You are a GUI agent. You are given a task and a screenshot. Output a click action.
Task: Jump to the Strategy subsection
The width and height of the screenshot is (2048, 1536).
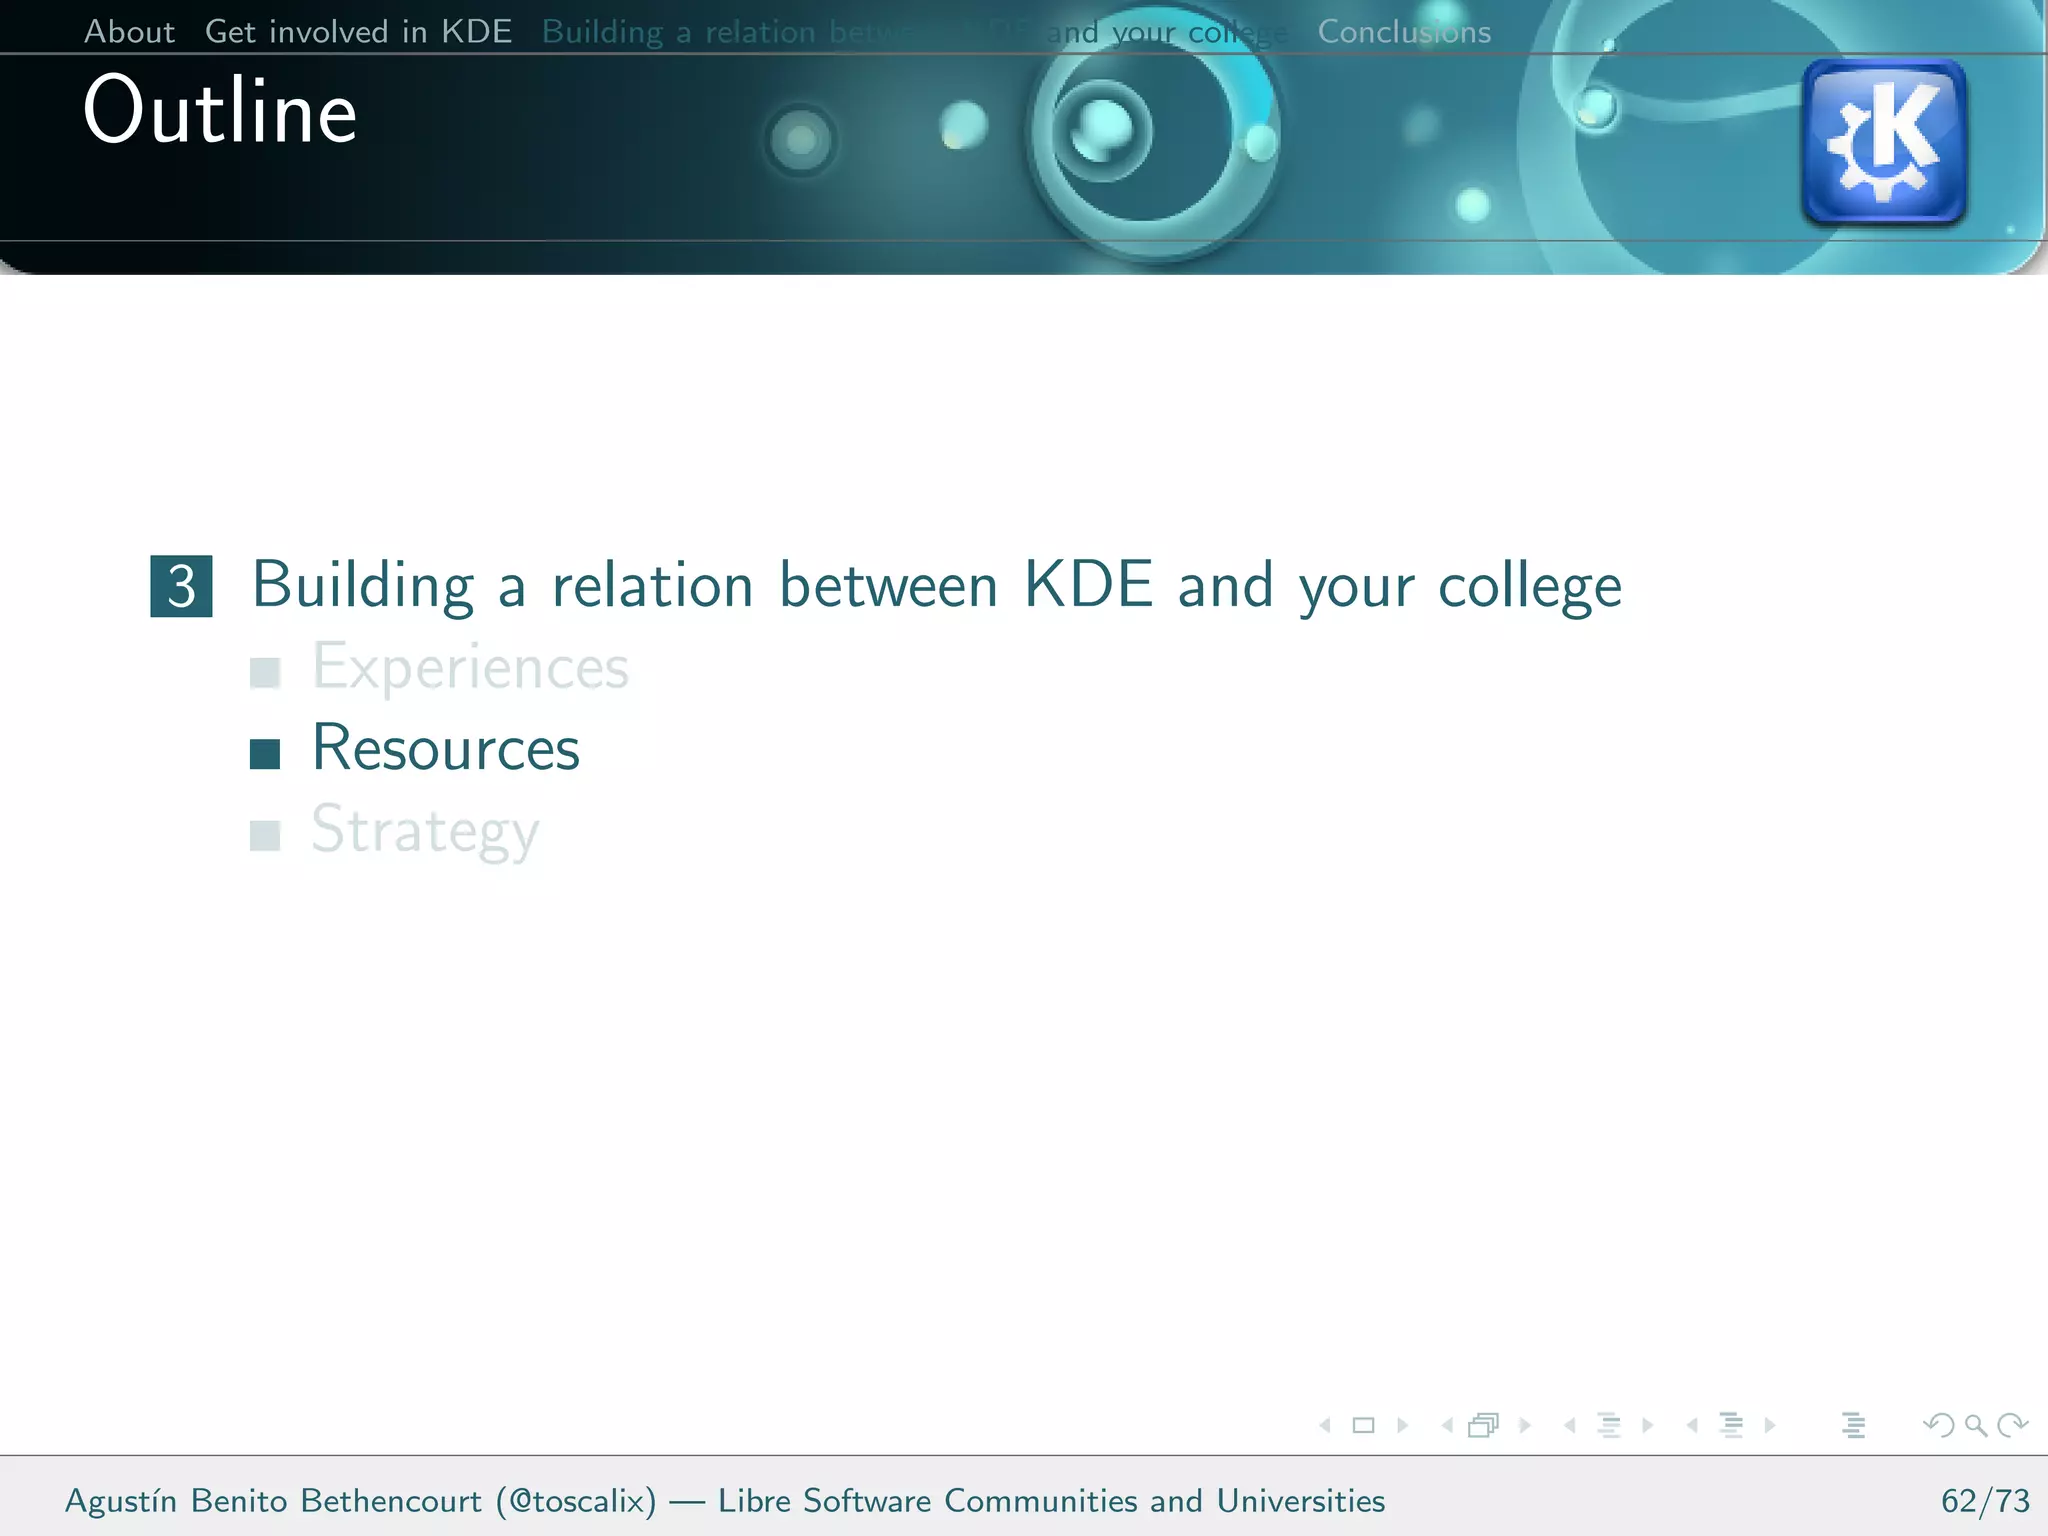coord(425,831)
